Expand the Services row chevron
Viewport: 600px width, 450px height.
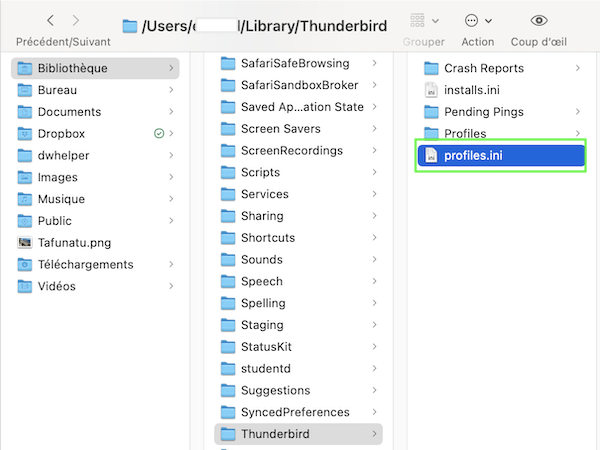click(x=374, y=194)
